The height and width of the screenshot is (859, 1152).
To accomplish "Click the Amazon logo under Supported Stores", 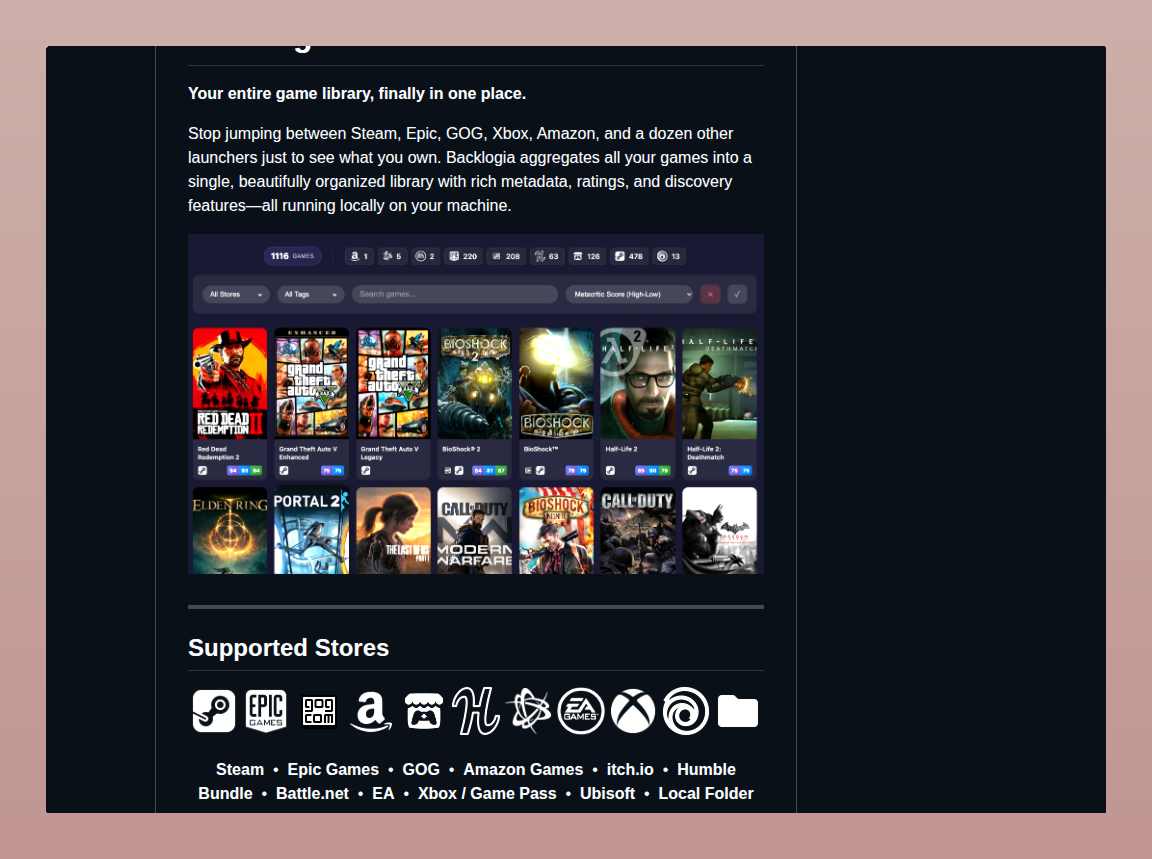I will [x=371, y=711].
